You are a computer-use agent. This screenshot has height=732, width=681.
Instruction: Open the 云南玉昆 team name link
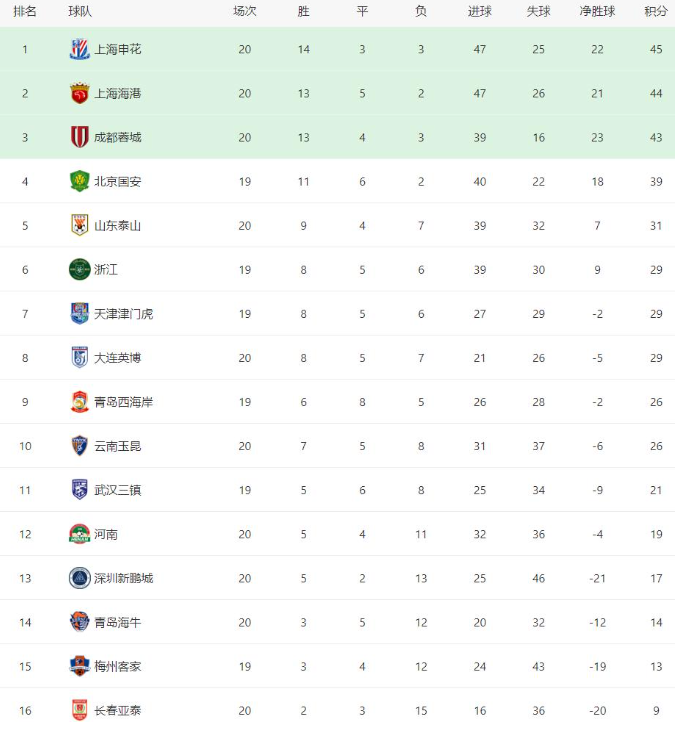[117, 446]
